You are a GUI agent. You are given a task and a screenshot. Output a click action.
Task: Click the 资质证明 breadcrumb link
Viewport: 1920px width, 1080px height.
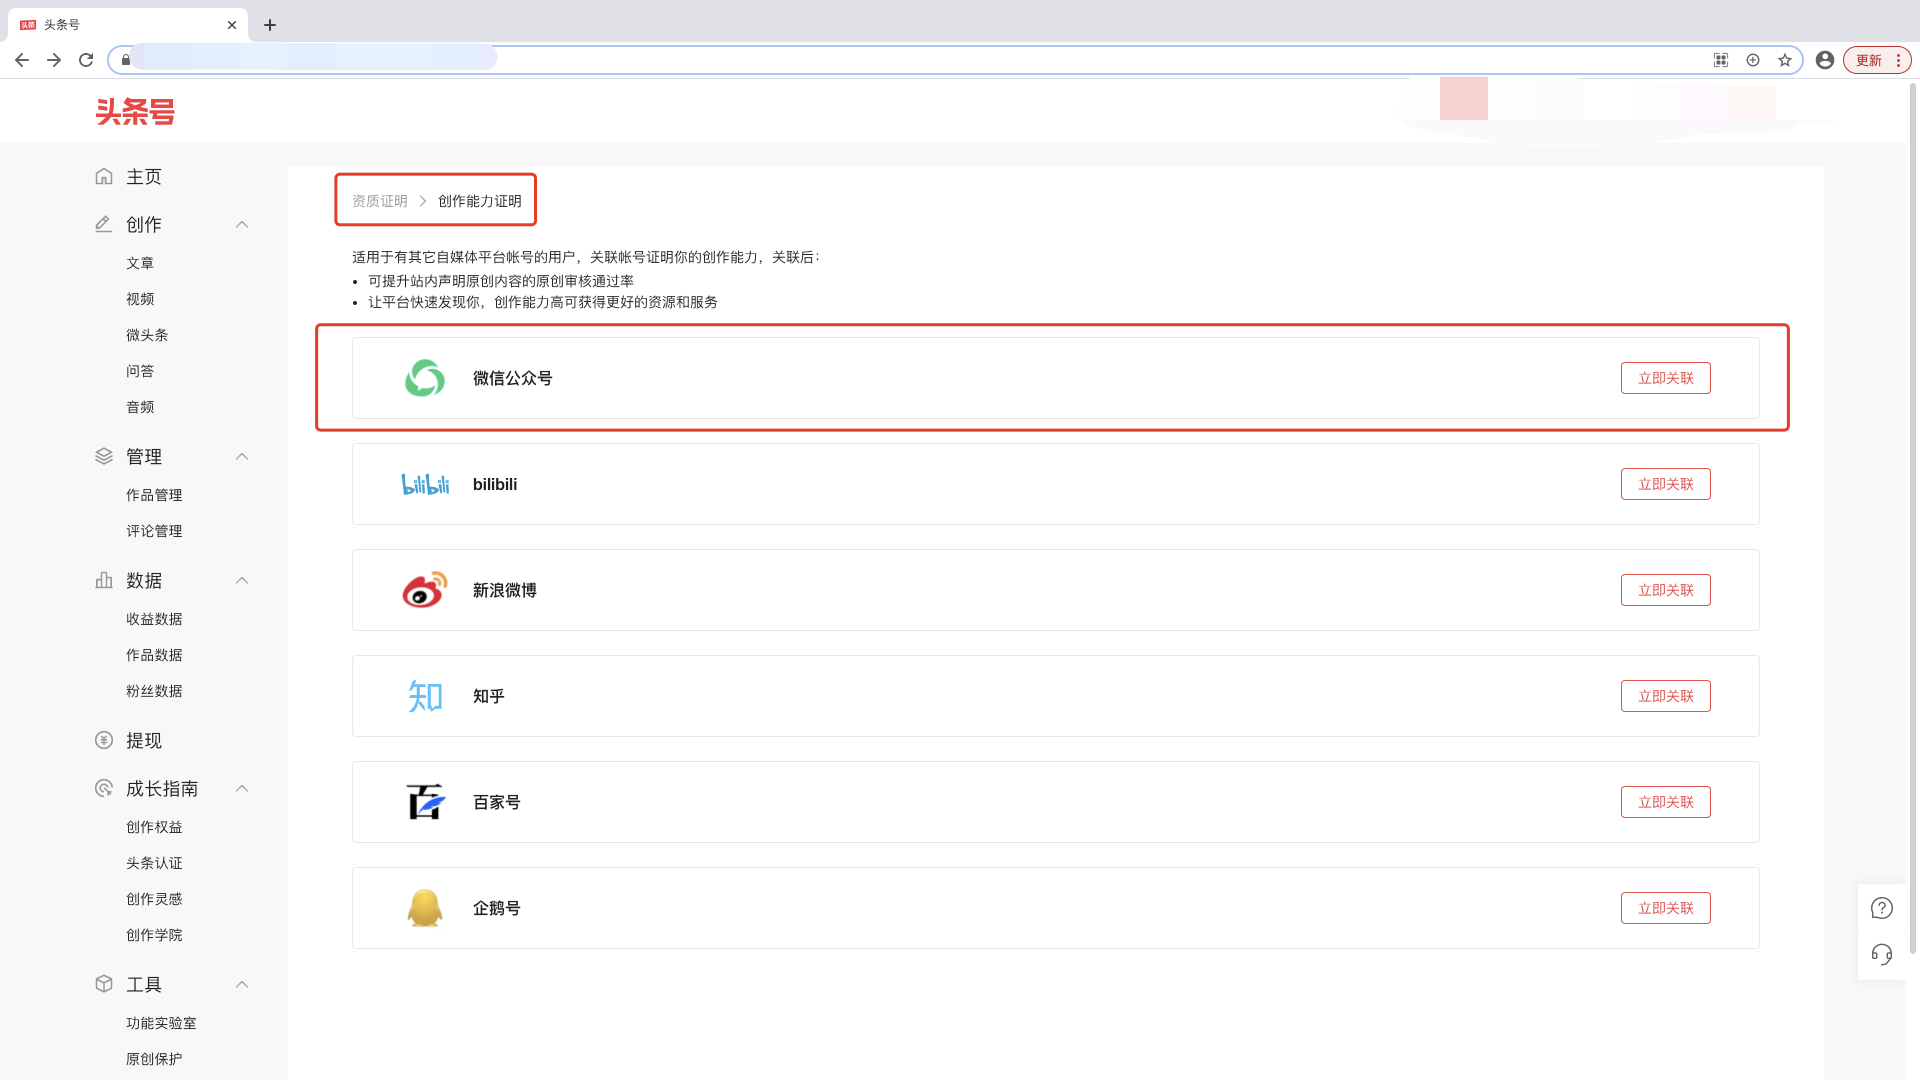380,201
